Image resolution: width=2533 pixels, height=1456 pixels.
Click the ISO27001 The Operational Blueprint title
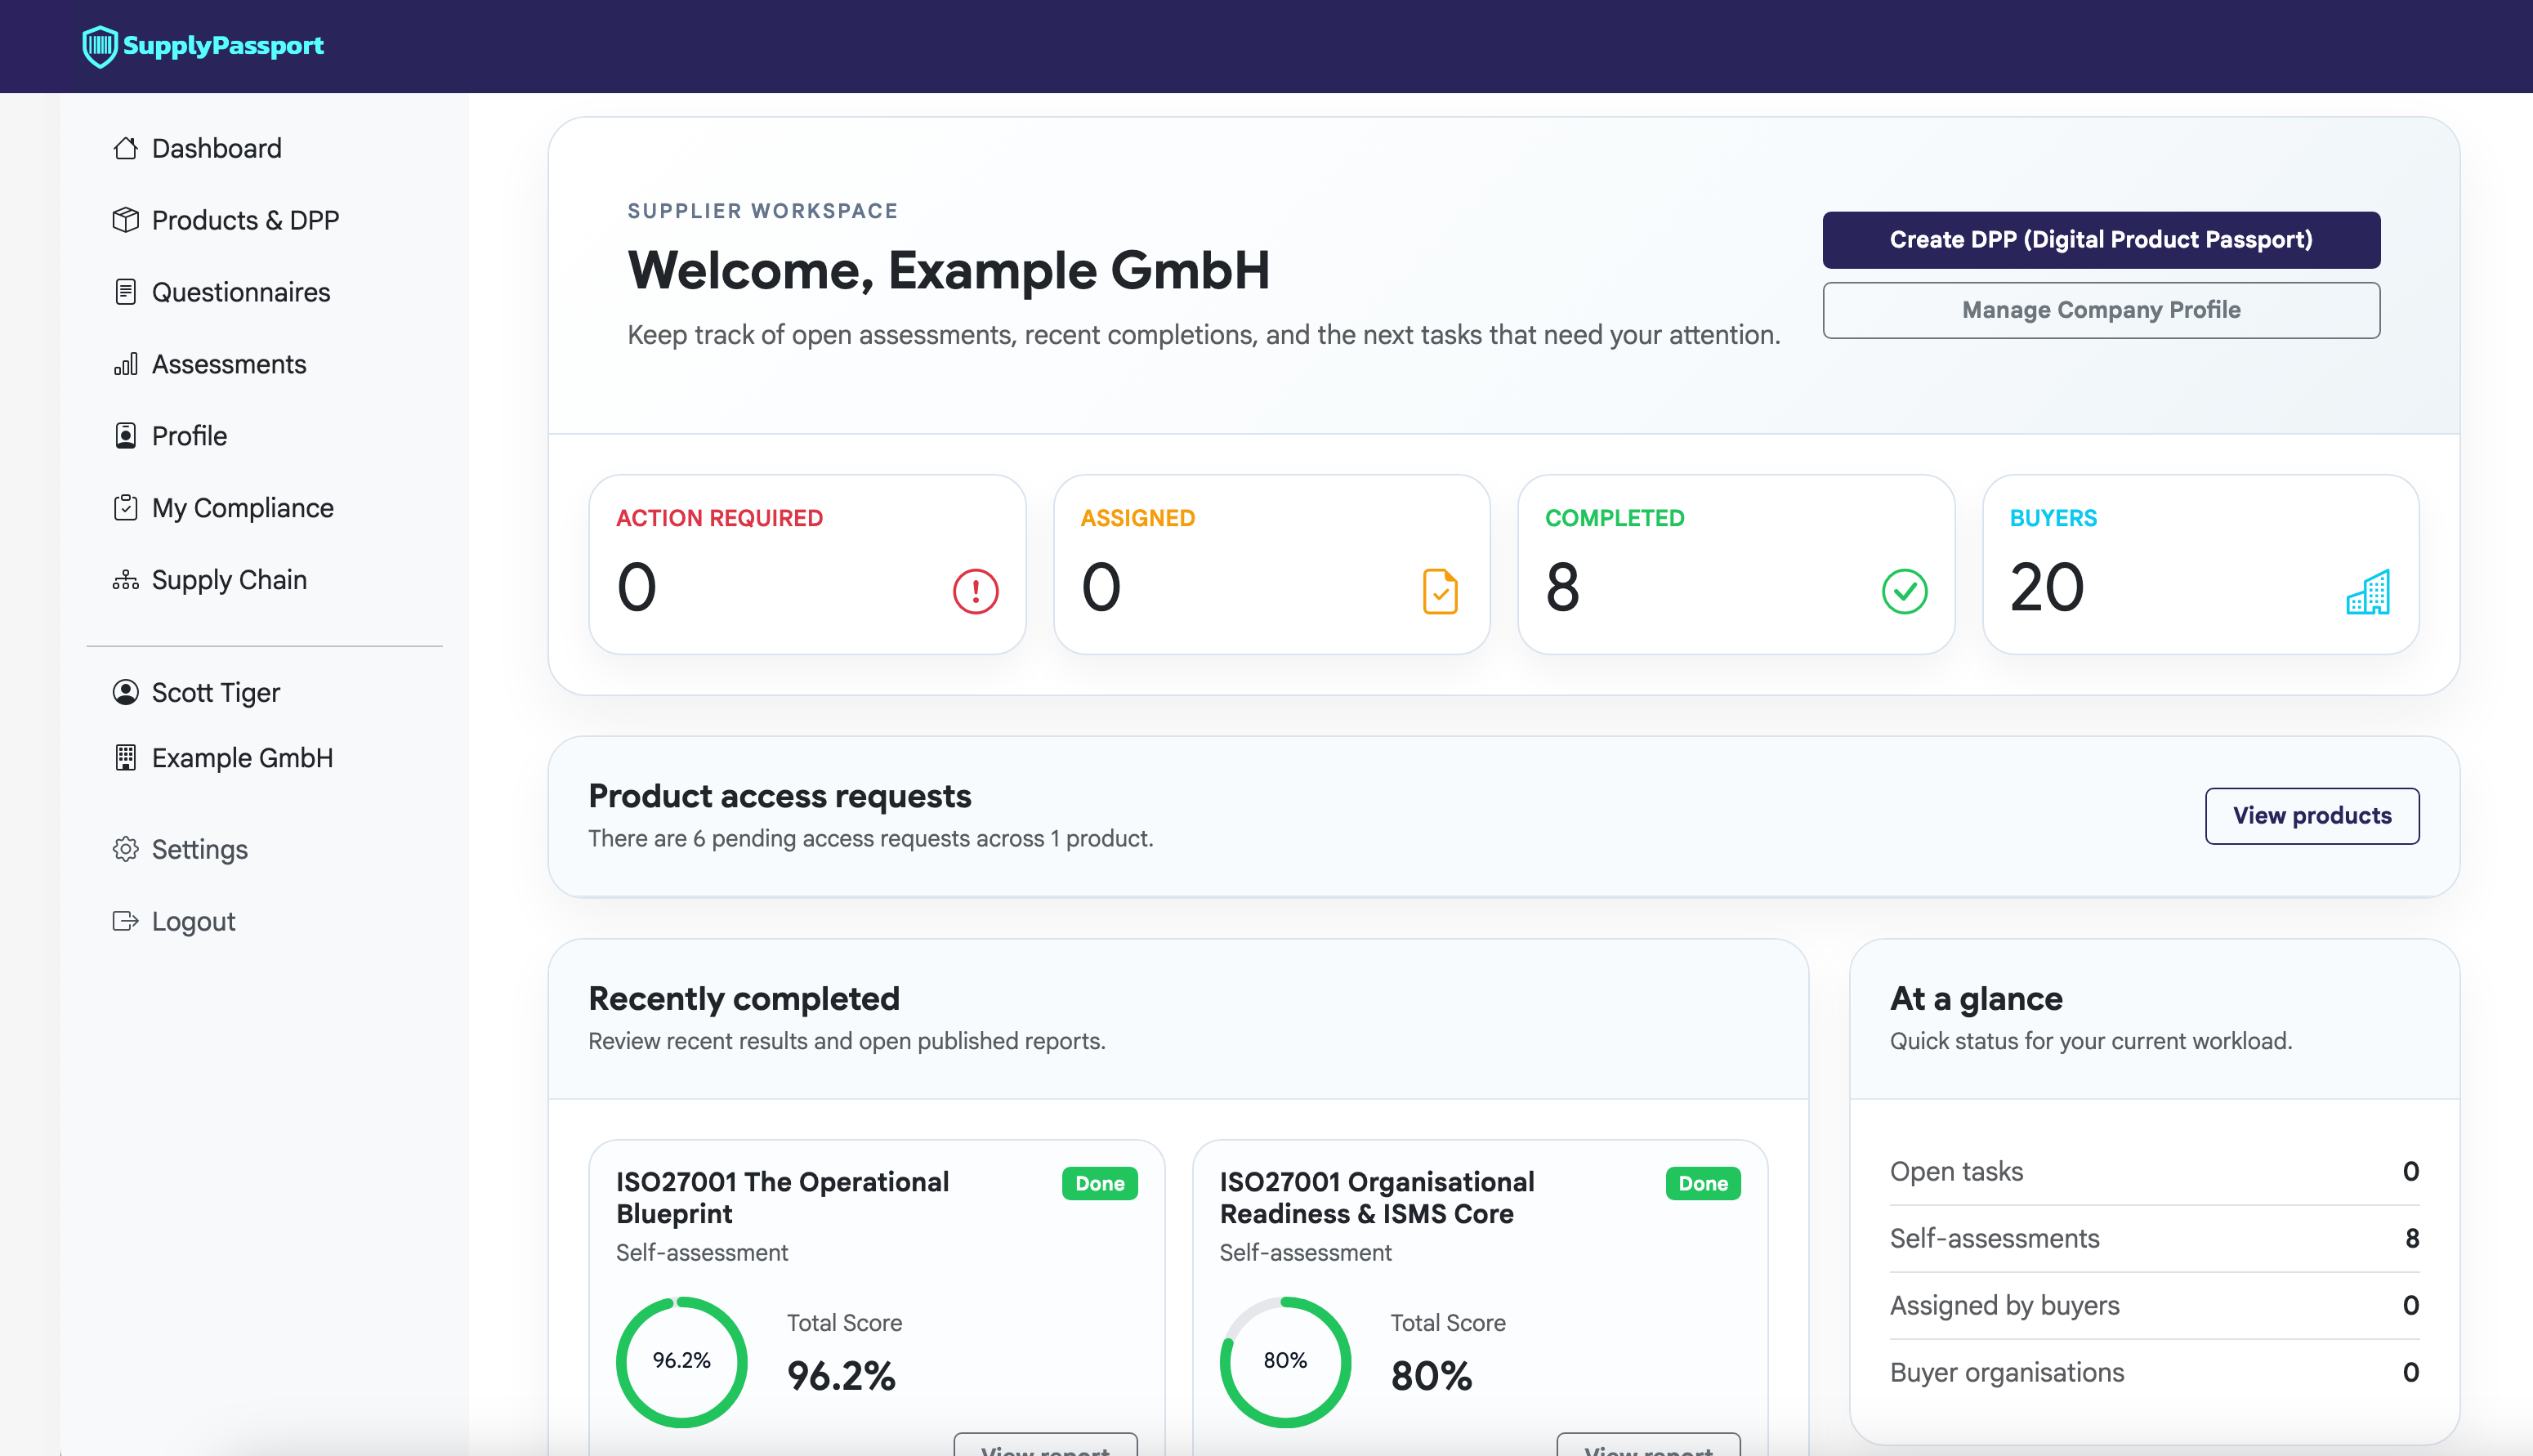pyautogui.click(x=782, y=1198)
